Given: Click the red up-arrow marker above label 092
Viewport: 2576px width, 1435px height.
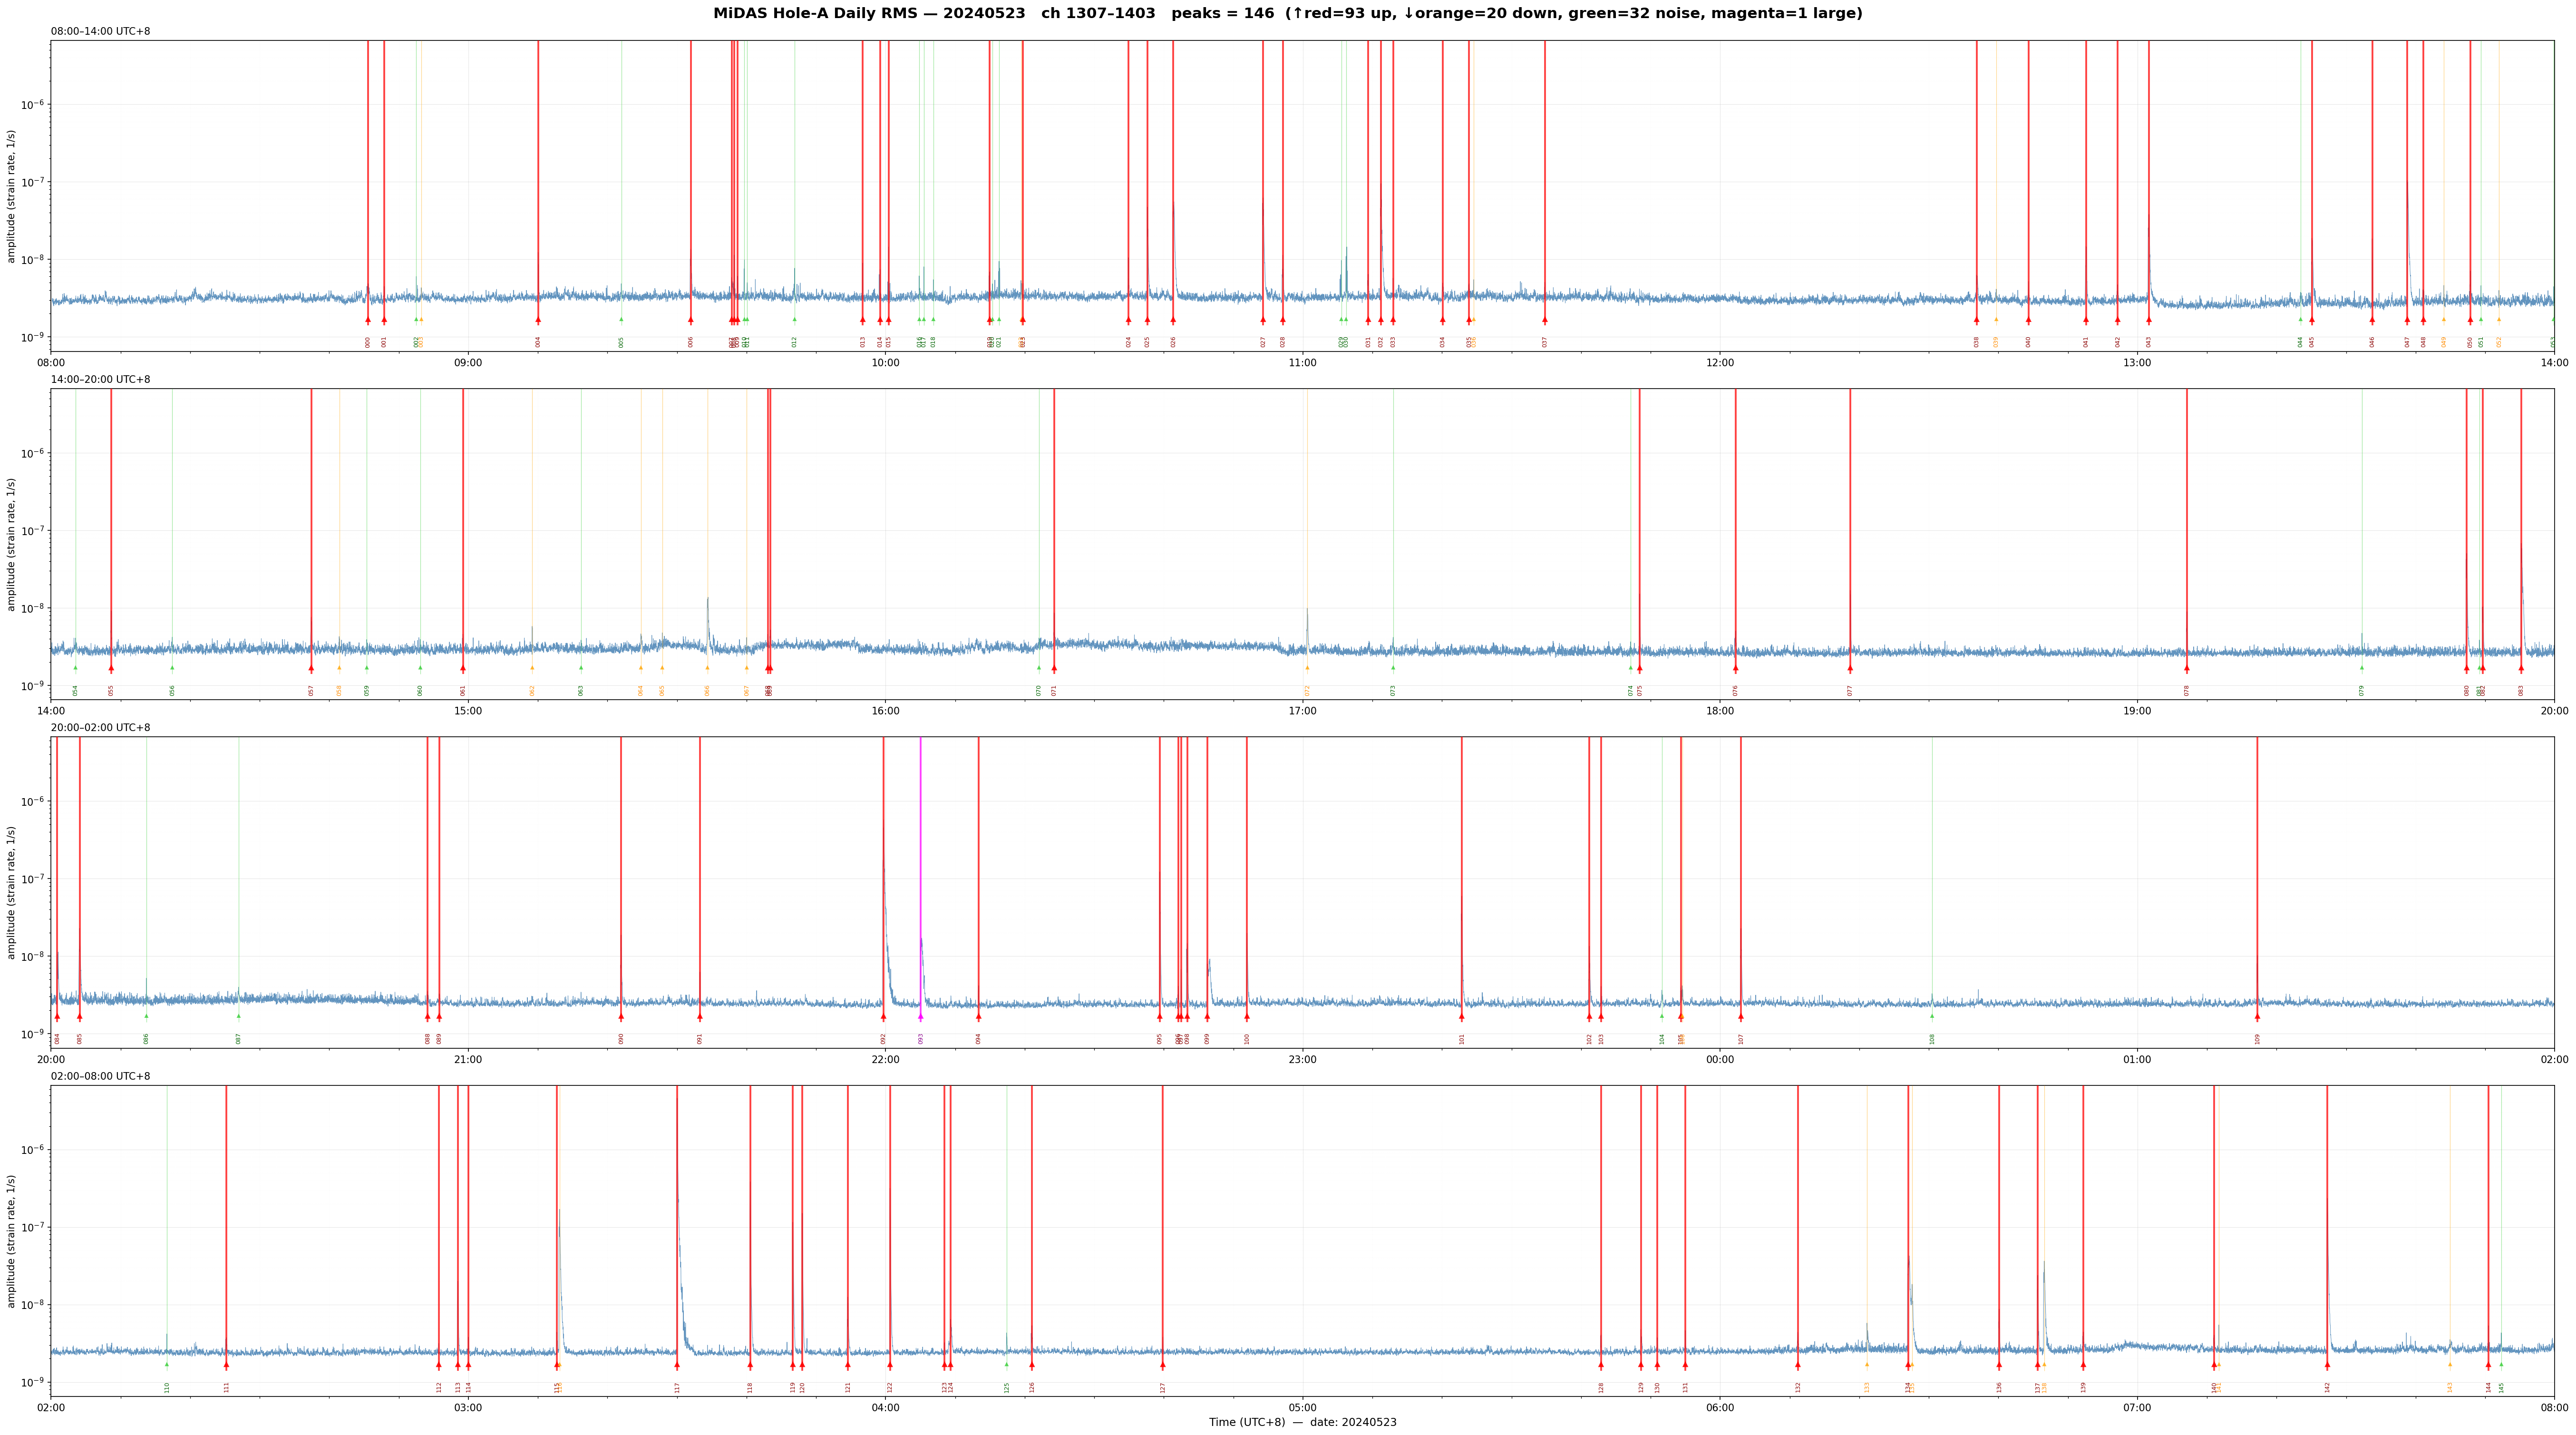Looking at the screenshot, I should (x=883, y=1017).
